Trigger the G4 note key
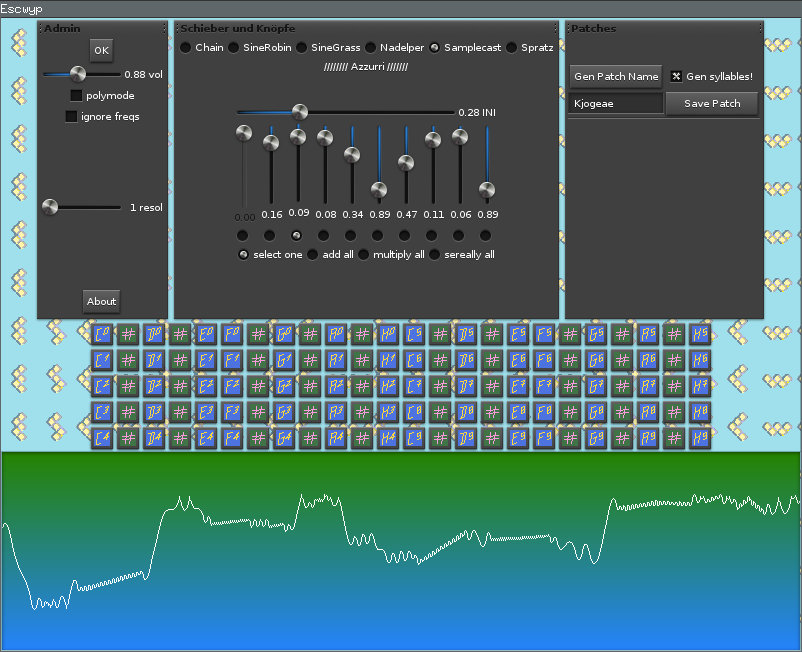Viewport: 802px width, 652px height. point(284,437)
